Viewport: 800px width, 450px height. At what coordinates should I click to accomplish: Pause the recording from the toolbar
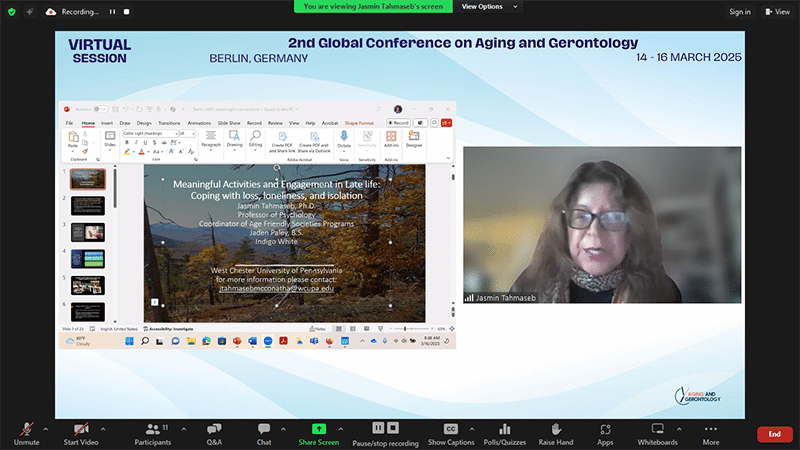coord(379,428)
